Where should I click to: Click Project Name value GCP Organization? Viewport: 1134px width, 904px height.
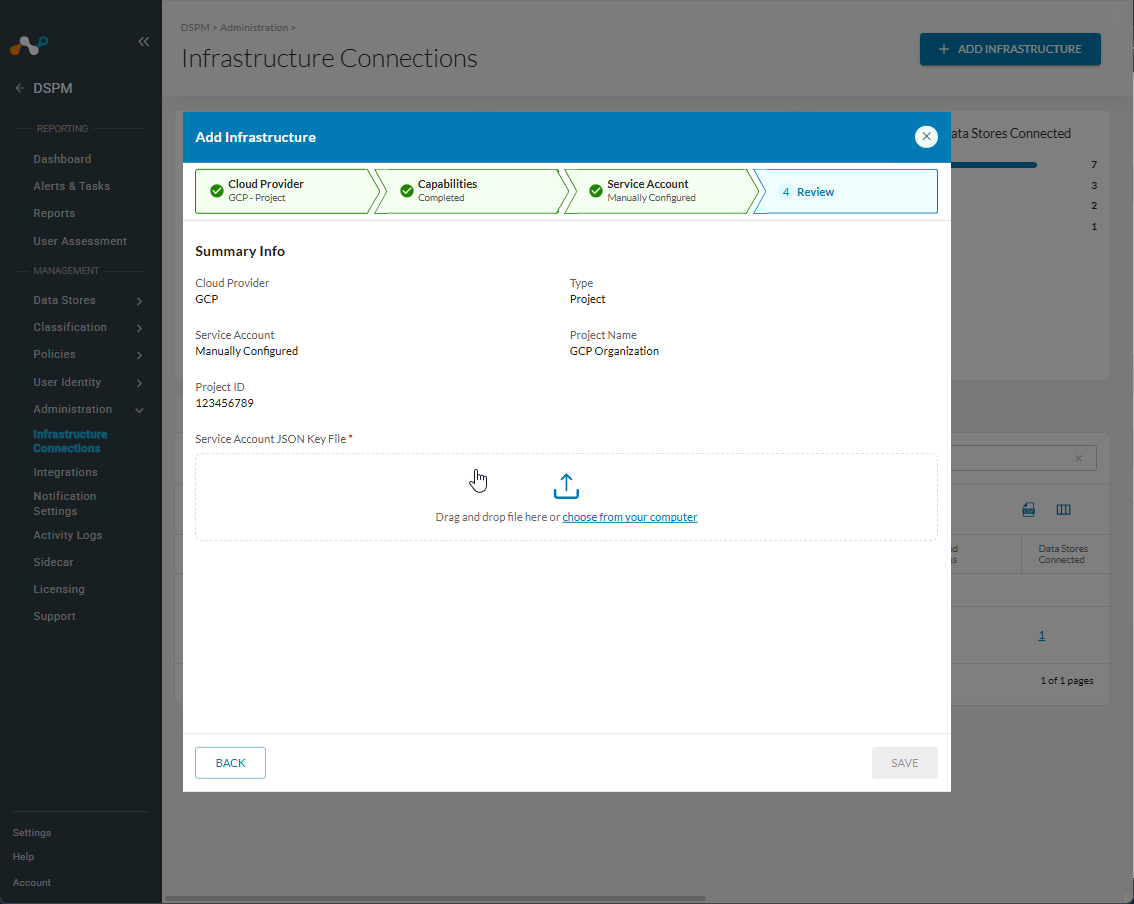pyautogui.click(x=614, y=351)
